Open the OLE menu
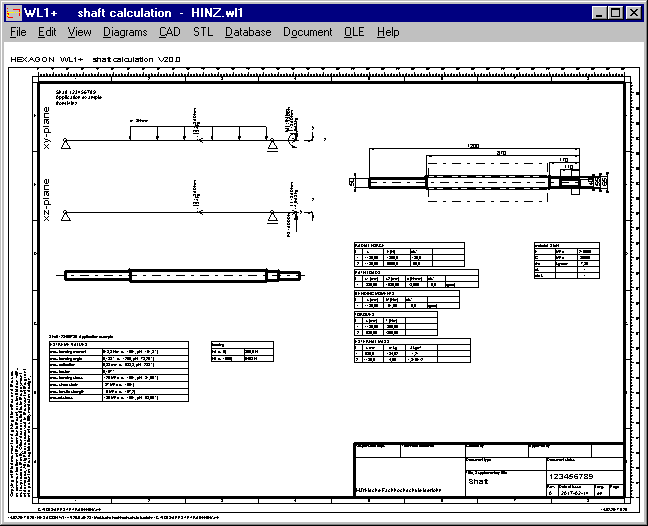This screenshot has height=526, width=648. [x=354, y=32]
